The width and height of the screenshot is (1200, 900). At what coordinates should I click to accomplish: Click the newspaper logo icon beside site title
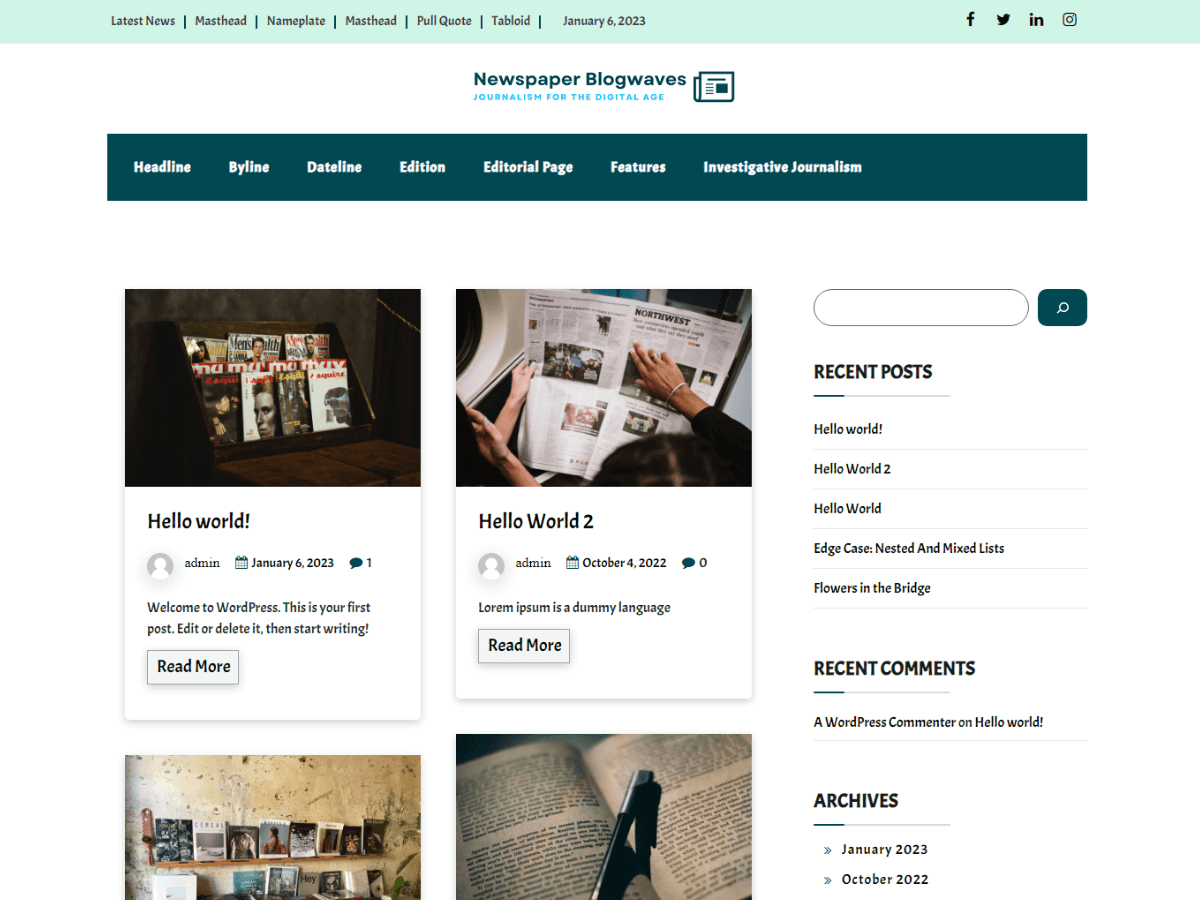(713, 86)
